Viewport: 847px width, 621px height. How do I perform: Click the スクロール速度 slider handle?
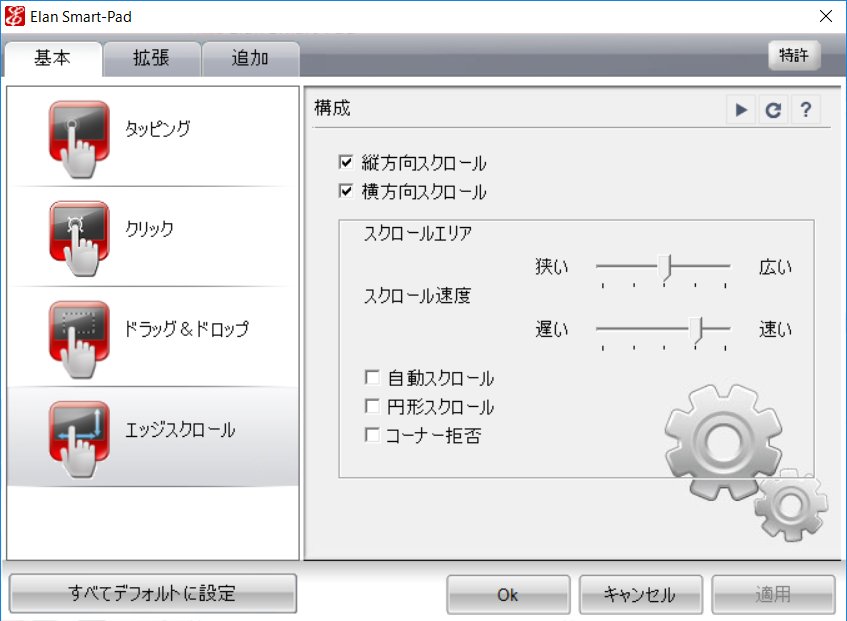(698, 329)
